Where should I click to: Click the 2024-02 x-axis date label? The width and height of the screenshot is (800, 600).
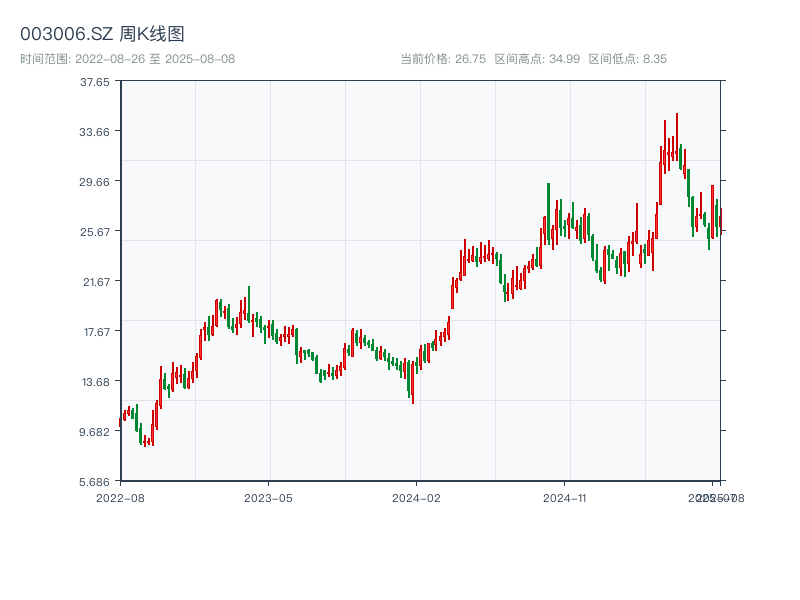pos(417,497)
